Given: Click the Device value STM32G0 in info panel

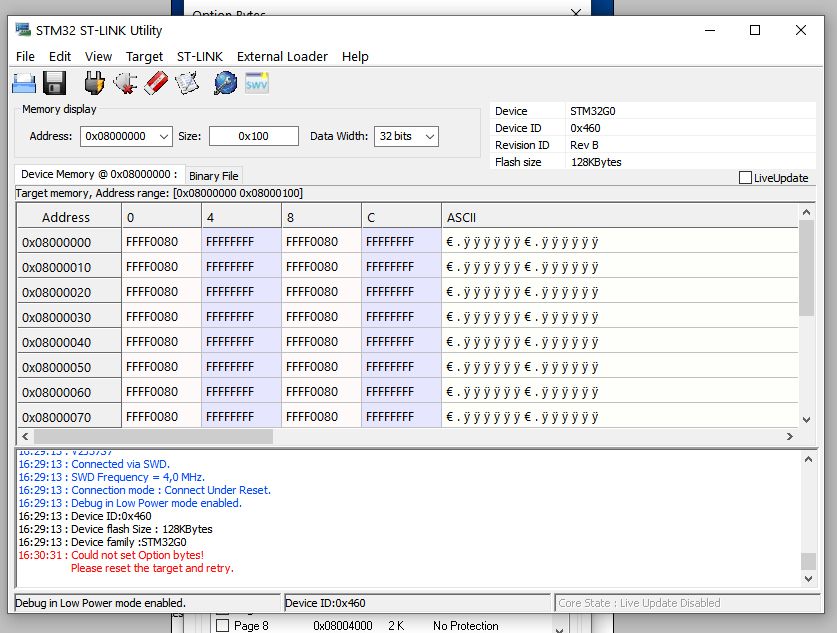Looking at the screenshot, I should tap(593, 111).
